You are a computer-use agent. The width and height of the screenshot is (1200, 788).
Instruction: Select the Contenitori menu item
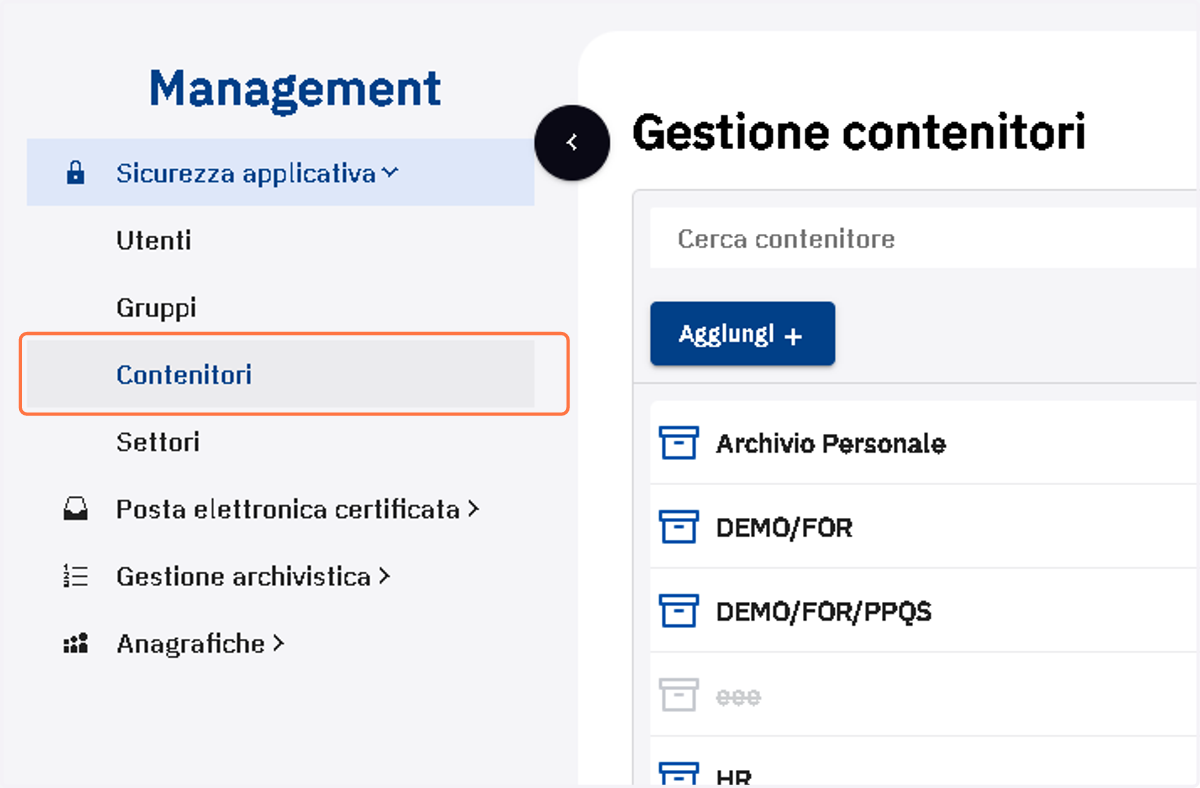(281, 374)
